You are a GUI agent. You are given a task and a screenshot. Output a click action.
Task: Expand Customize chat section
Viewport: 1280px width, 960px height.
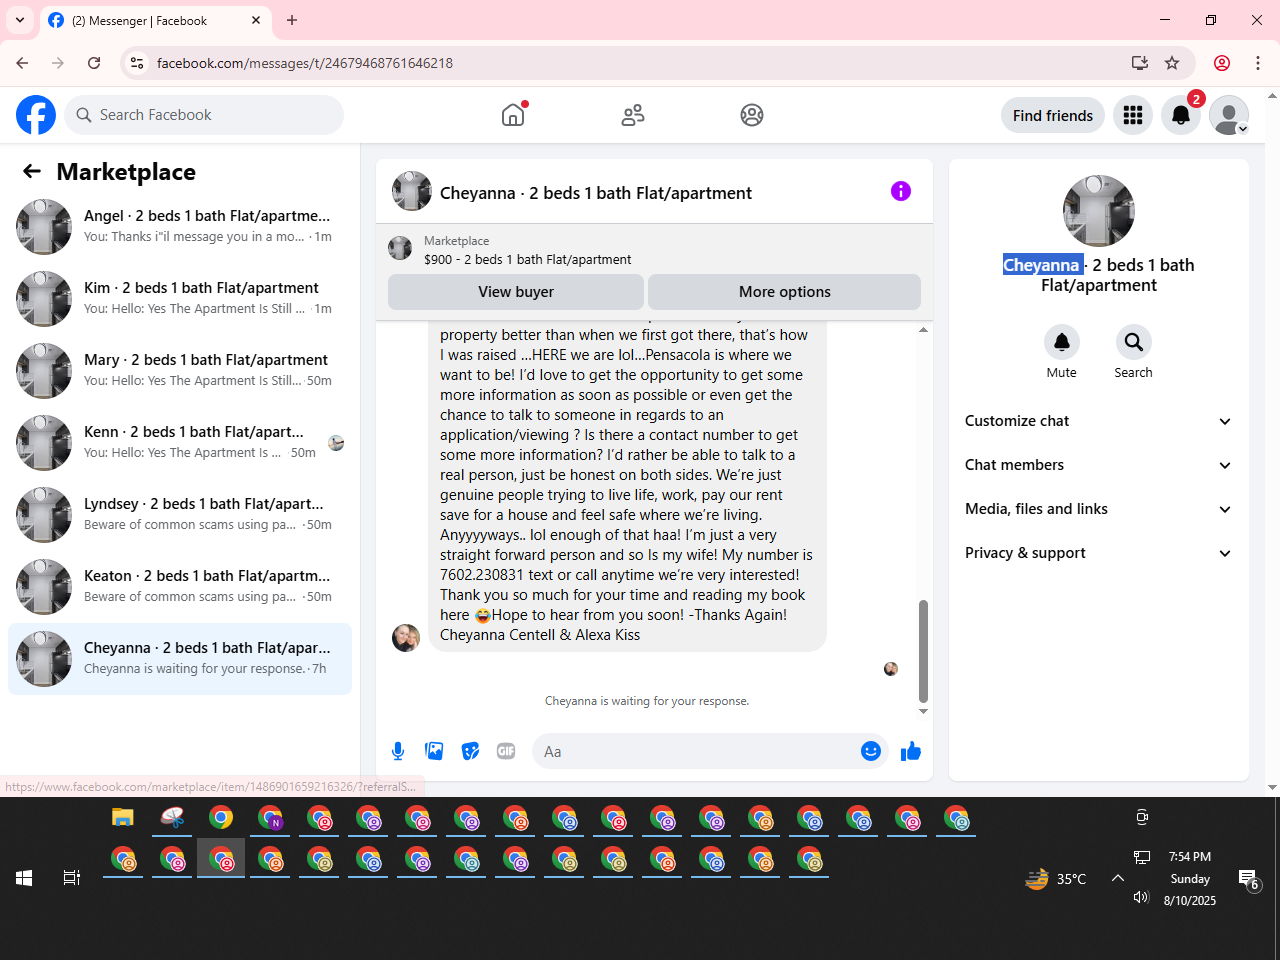pyautogui.click(x=1098, y=421)
